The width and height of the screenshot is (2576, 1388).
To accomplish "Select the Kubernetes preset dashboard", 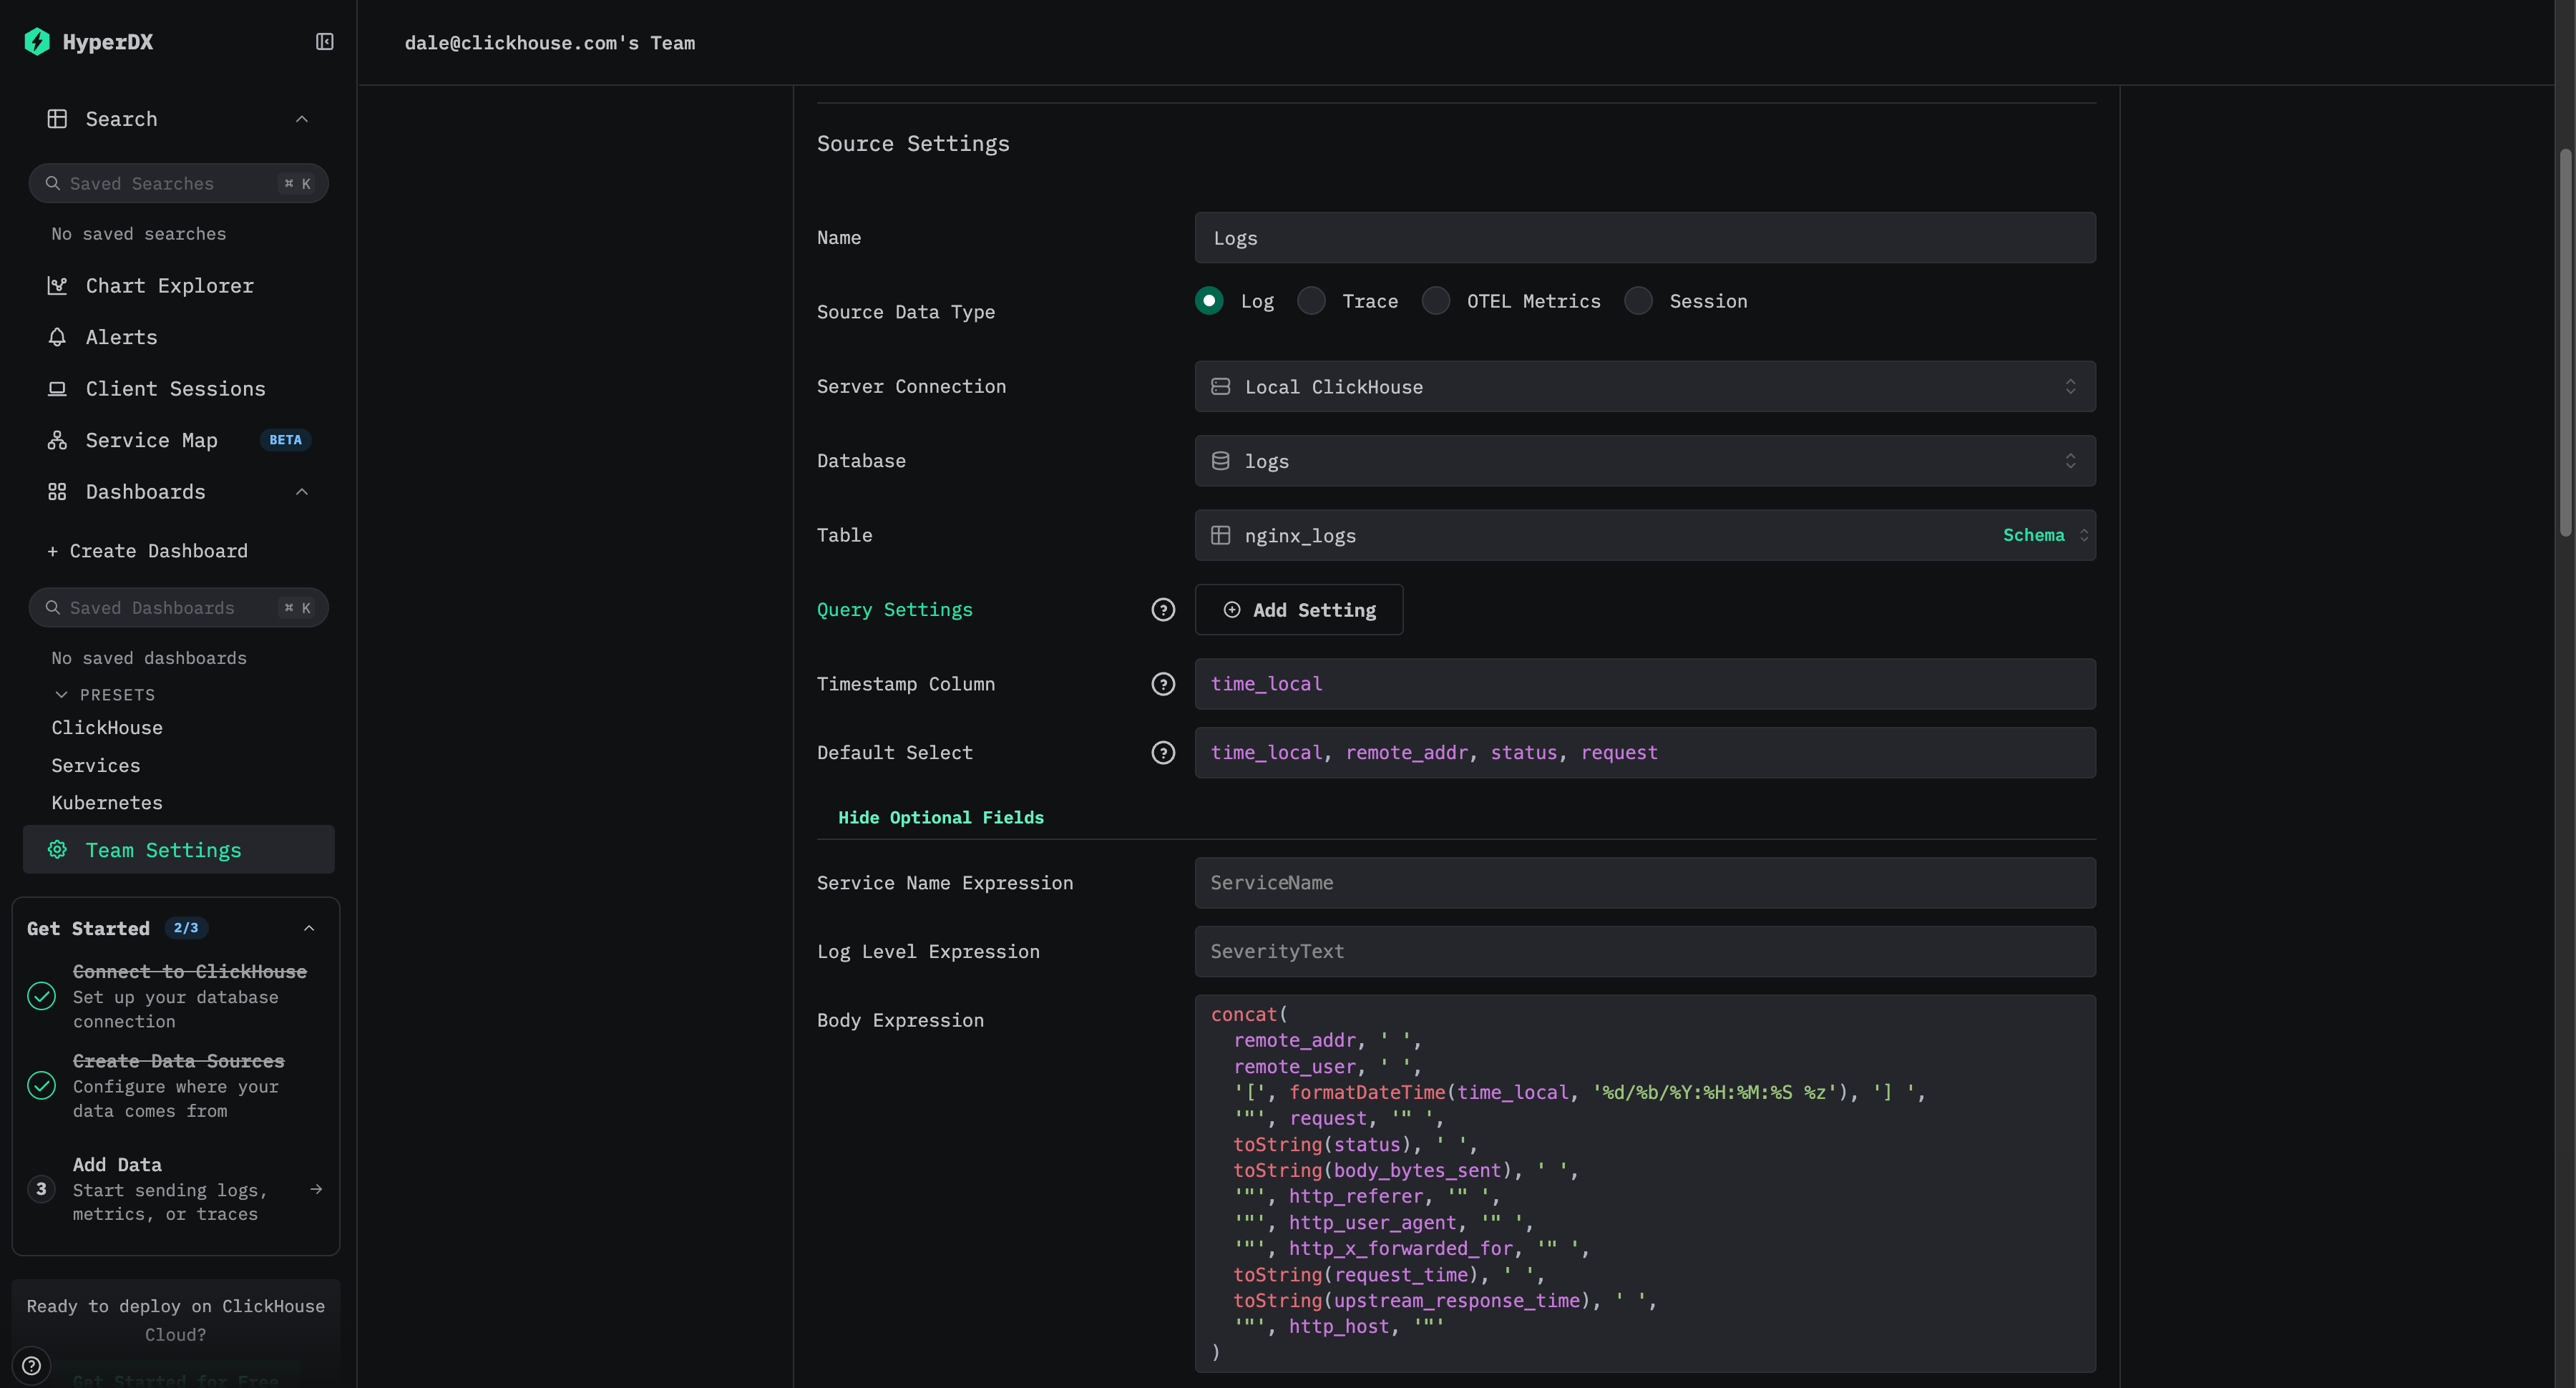I will 107,802.
